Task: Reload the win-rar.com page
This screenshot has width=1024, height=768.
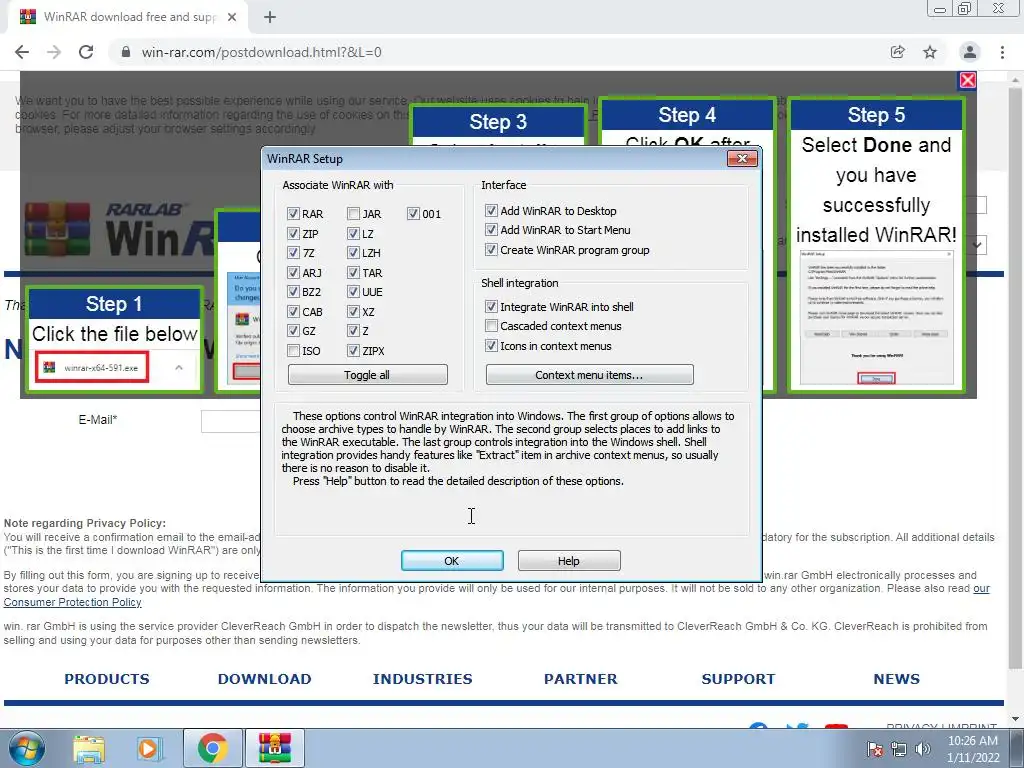Action: [x=86, y=52]
